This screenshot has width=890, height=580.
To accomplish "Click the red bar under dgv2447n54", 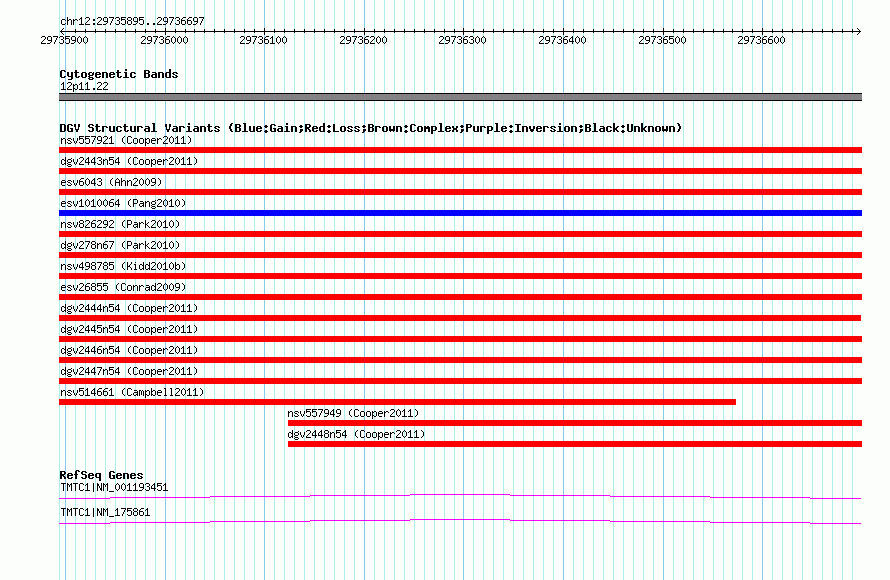I will tap(460, 381).
